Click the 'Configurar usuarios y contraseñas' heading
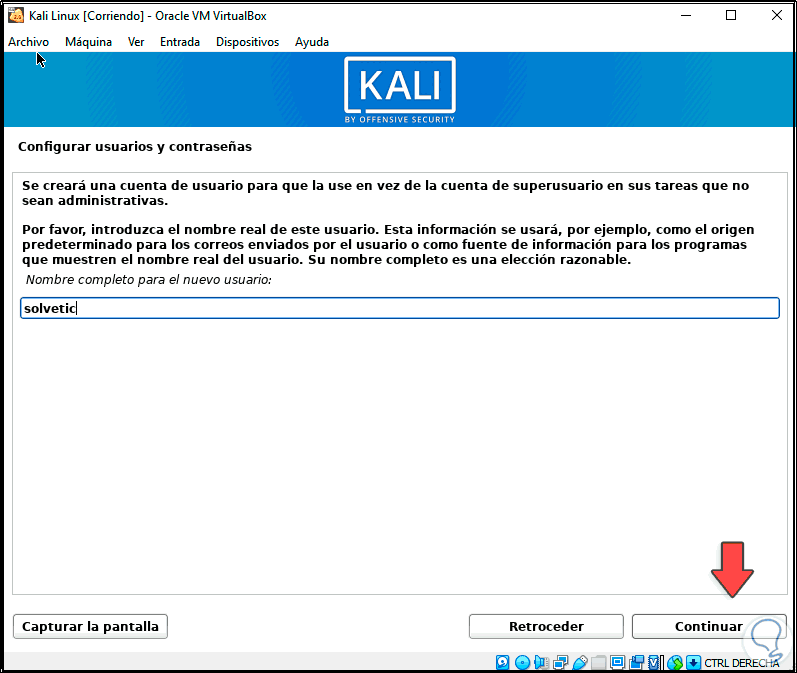797x673 pixels. [135, 146]
